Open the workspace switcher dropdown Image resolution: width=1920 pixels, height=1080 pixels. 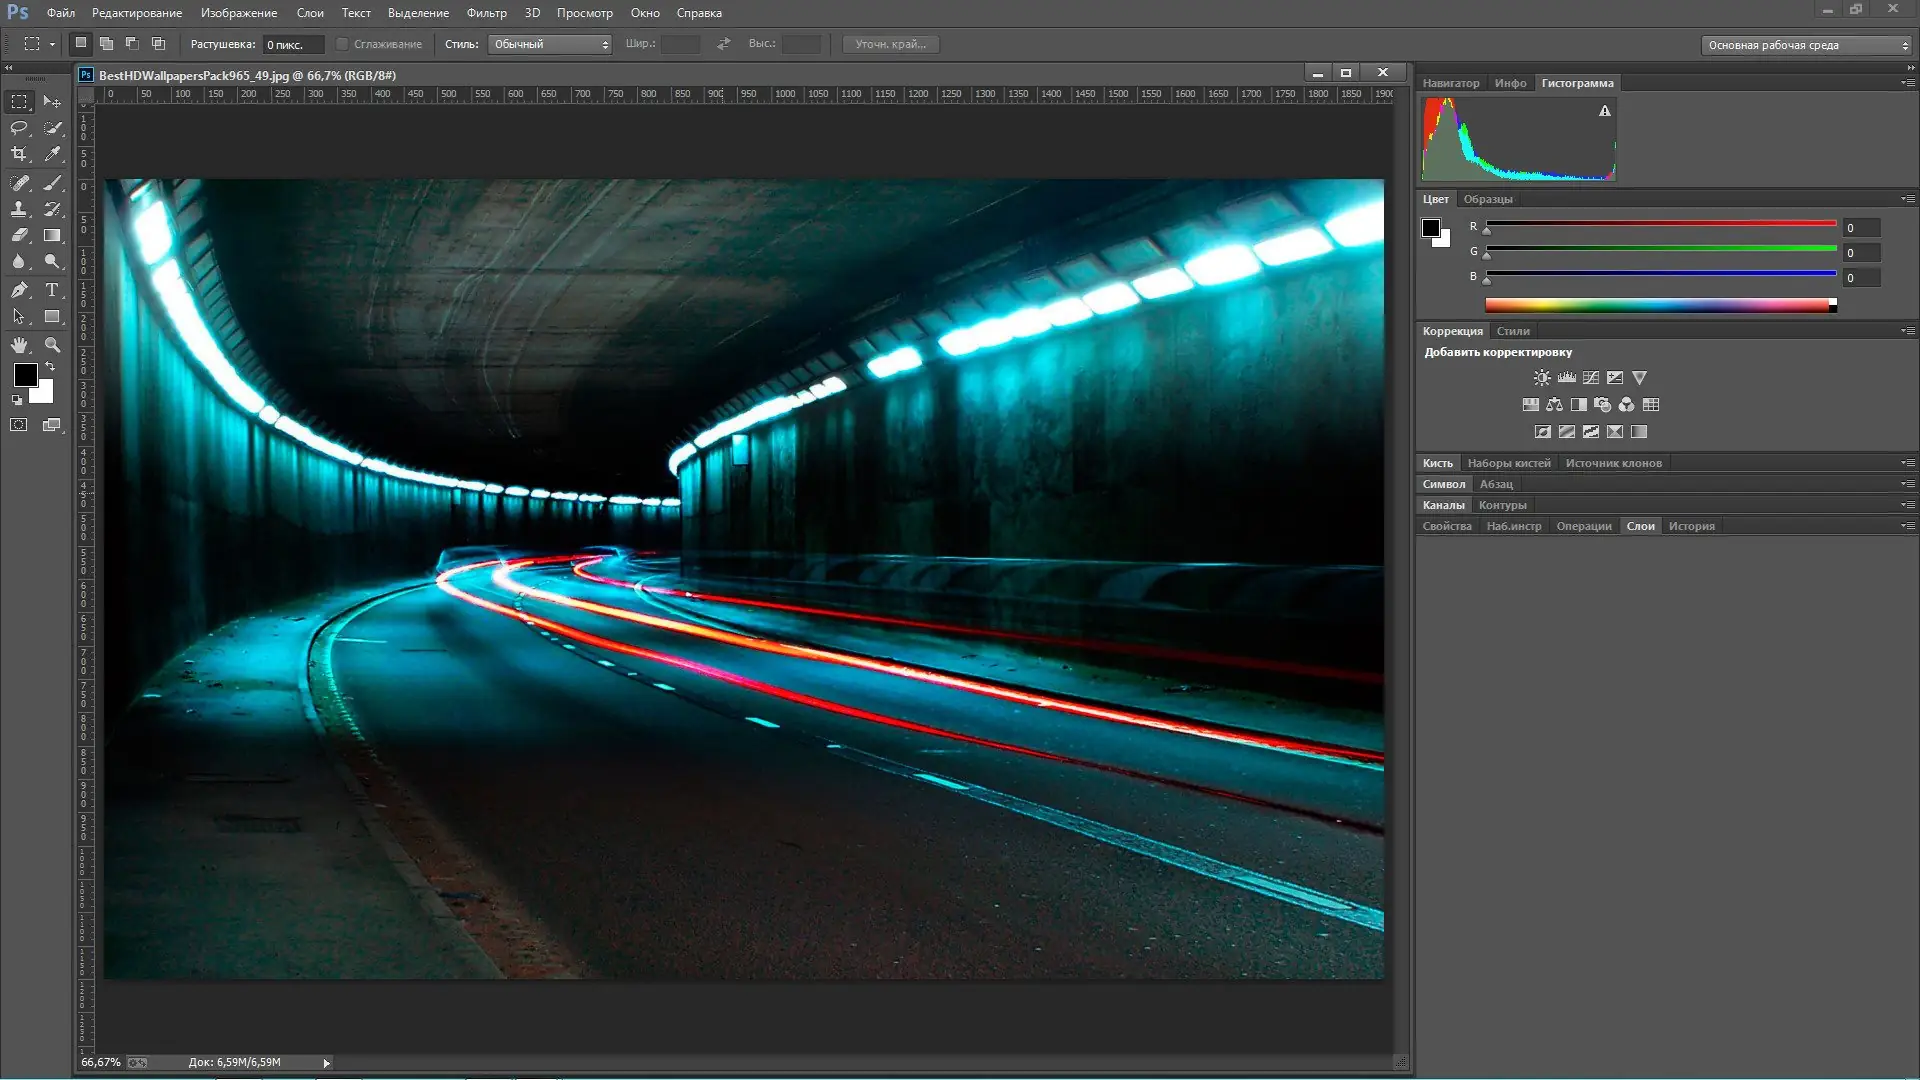(x=1807, y=45)
